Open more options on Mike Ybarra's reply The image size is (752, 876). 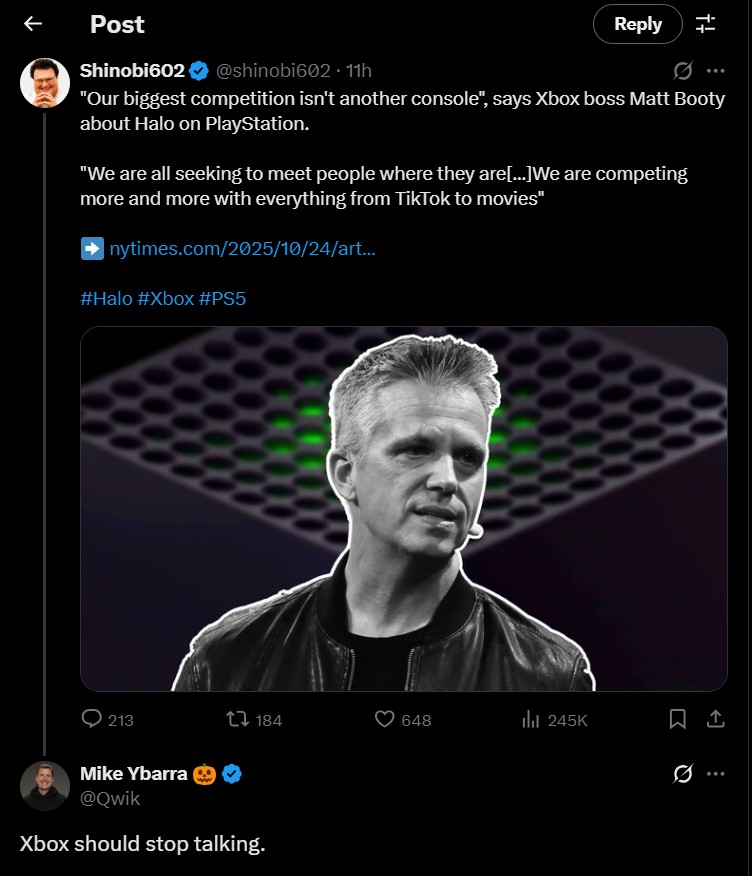[x=716, y=774]
